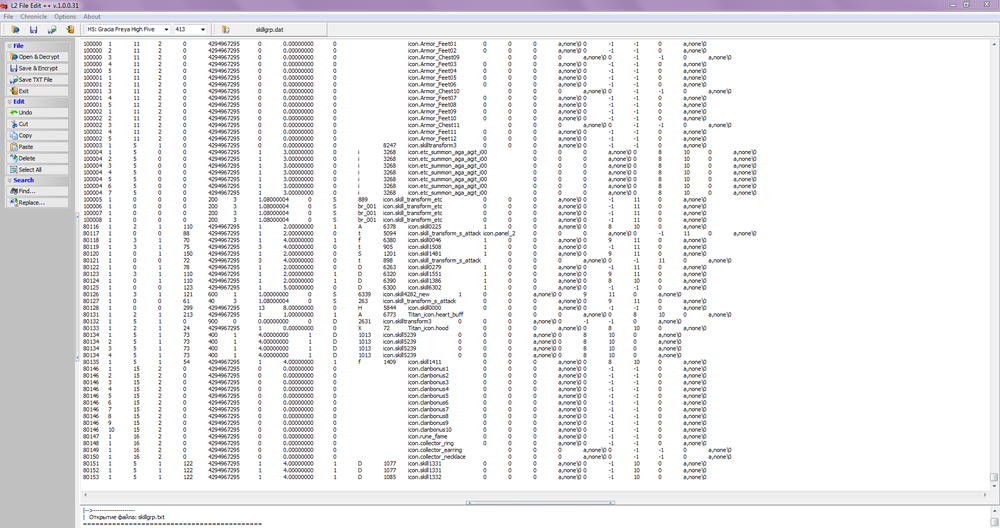Viewport: 1000px width, 528px height.
Task: Open the Replace... dialog
Action: [x=30, y=202]
